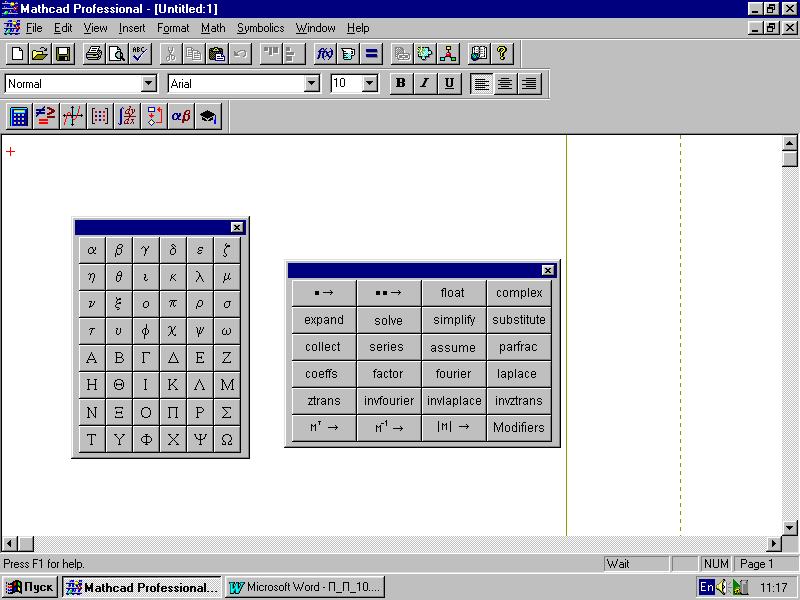
Task: Click the New document icon
Action: point(17,54)
